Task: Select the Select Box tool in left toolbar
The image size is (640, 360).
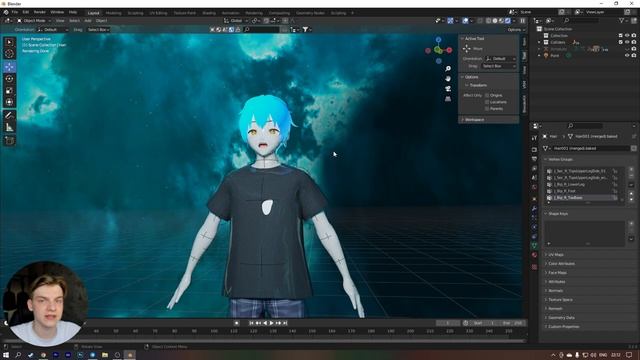Action: pyautogui.click(x=9, y=42)
